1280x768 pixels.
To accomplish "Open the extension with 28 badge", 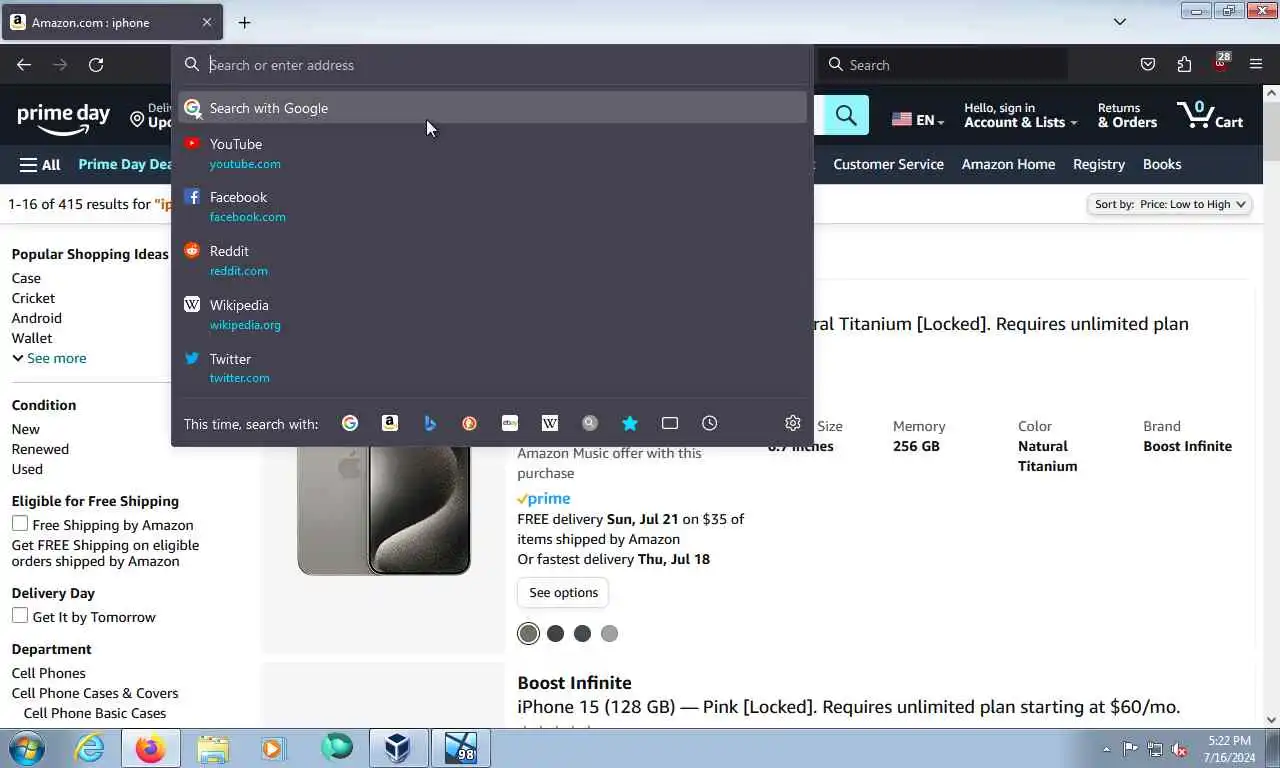I will (x=1220, y=63).
